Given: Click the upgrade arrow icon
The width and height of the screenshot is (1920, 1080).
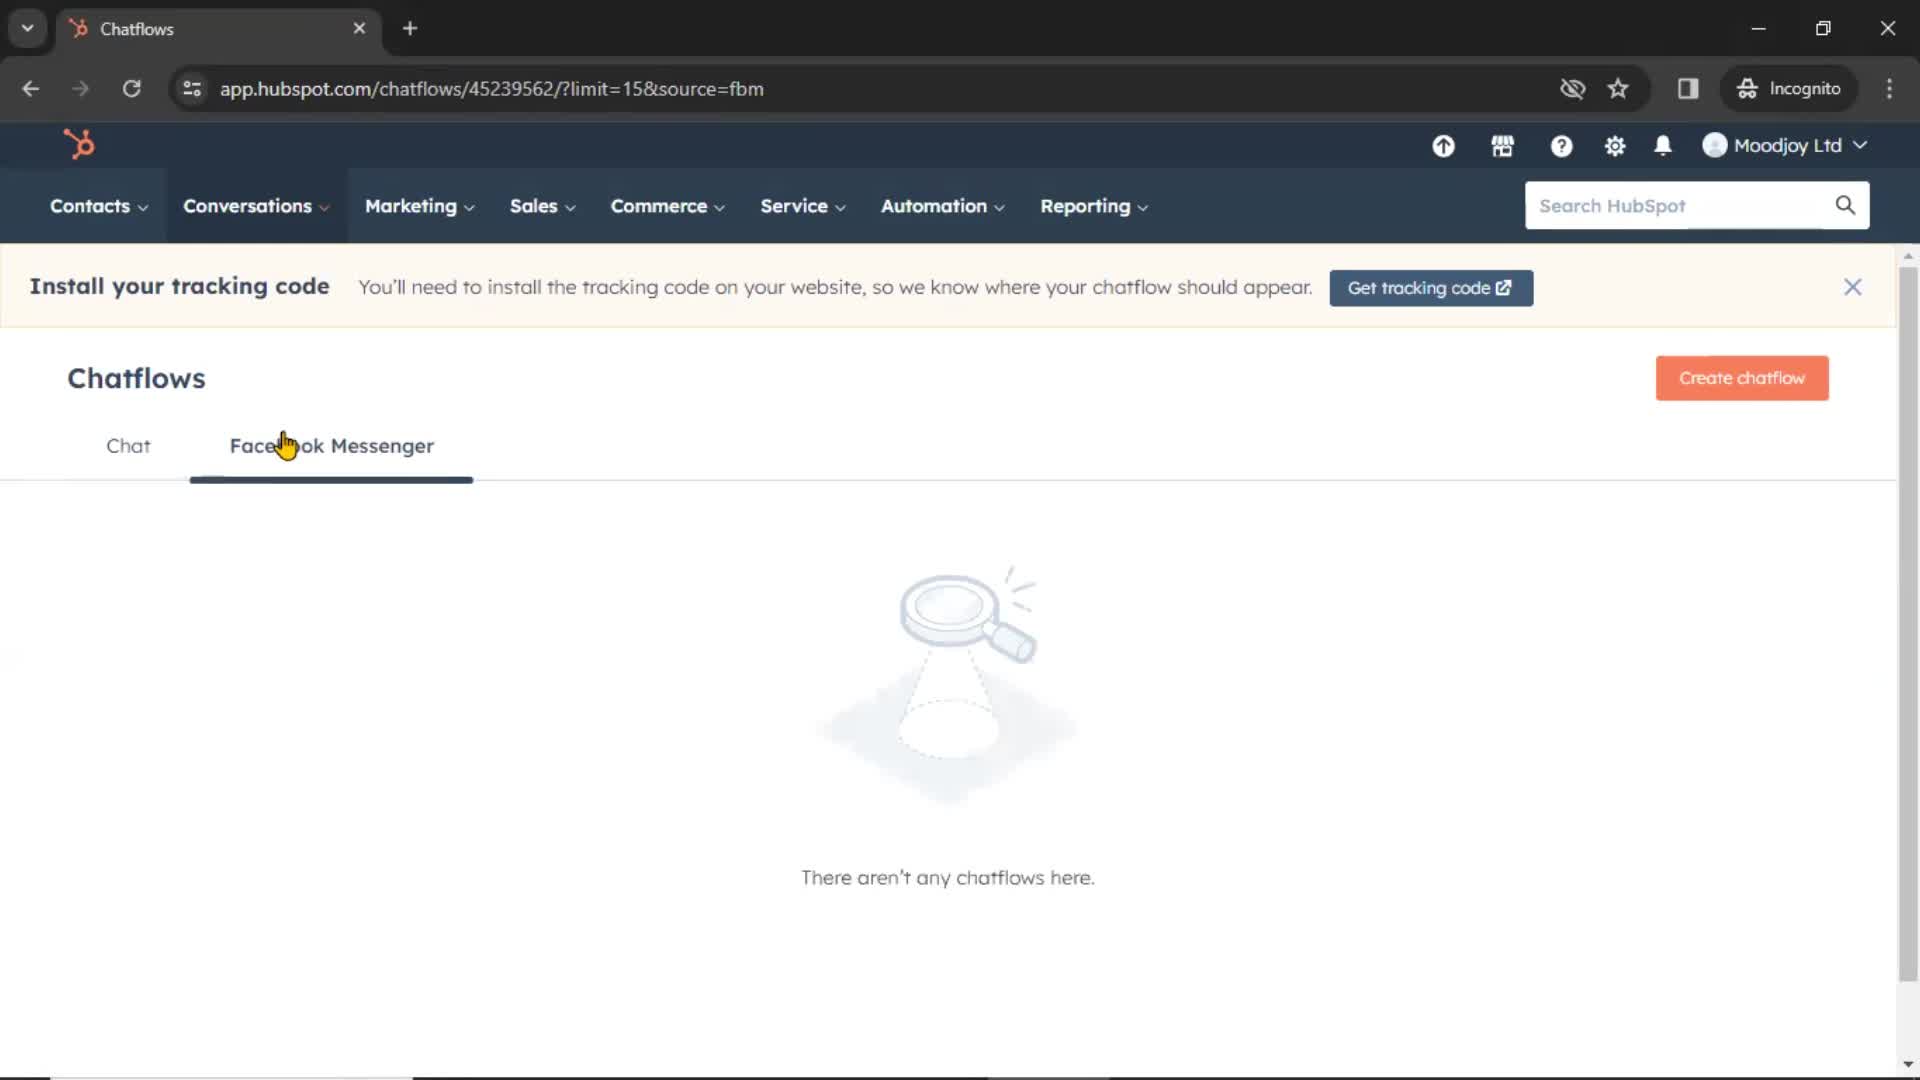Looking at the screenshot, I should click(x=1444, y=144).
